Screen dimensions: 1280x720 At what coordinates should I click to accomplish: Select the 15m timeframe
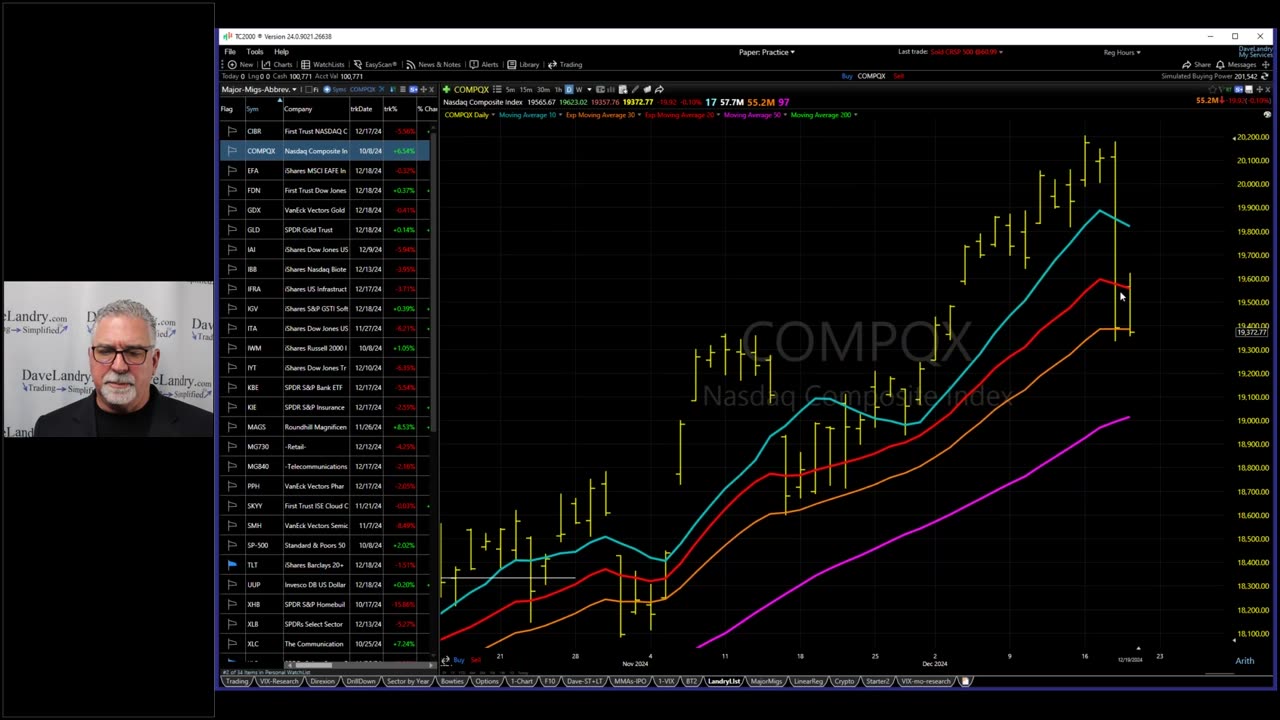[526, 90]
